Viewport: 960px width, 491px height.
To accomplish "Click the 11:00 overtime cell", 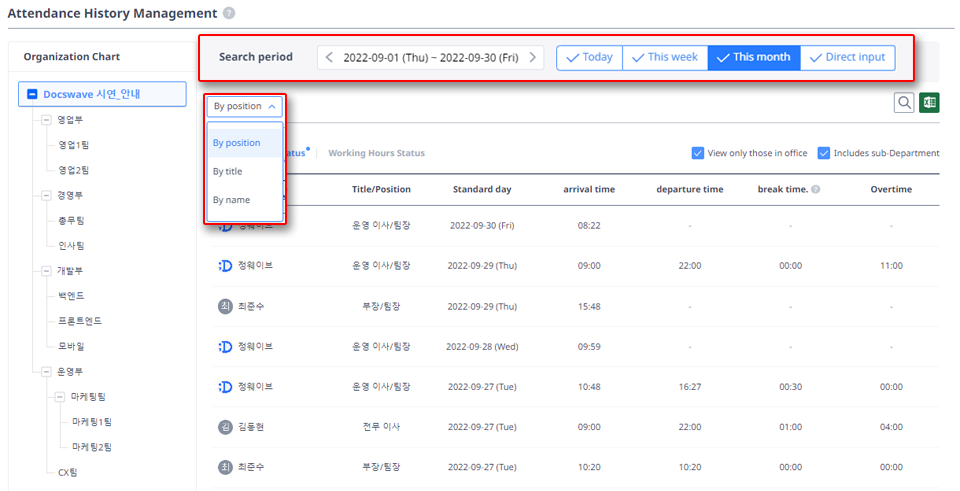I will point(891,266).
